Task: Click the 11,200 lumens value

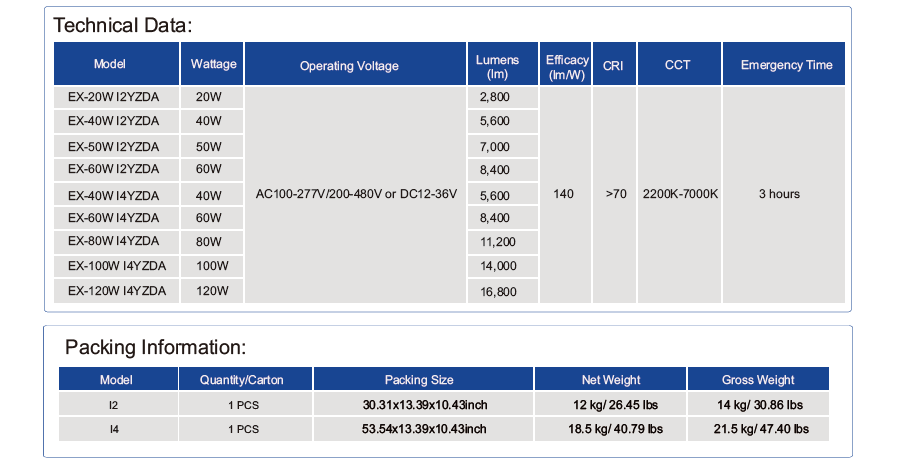Action: (x=498, y=242)
